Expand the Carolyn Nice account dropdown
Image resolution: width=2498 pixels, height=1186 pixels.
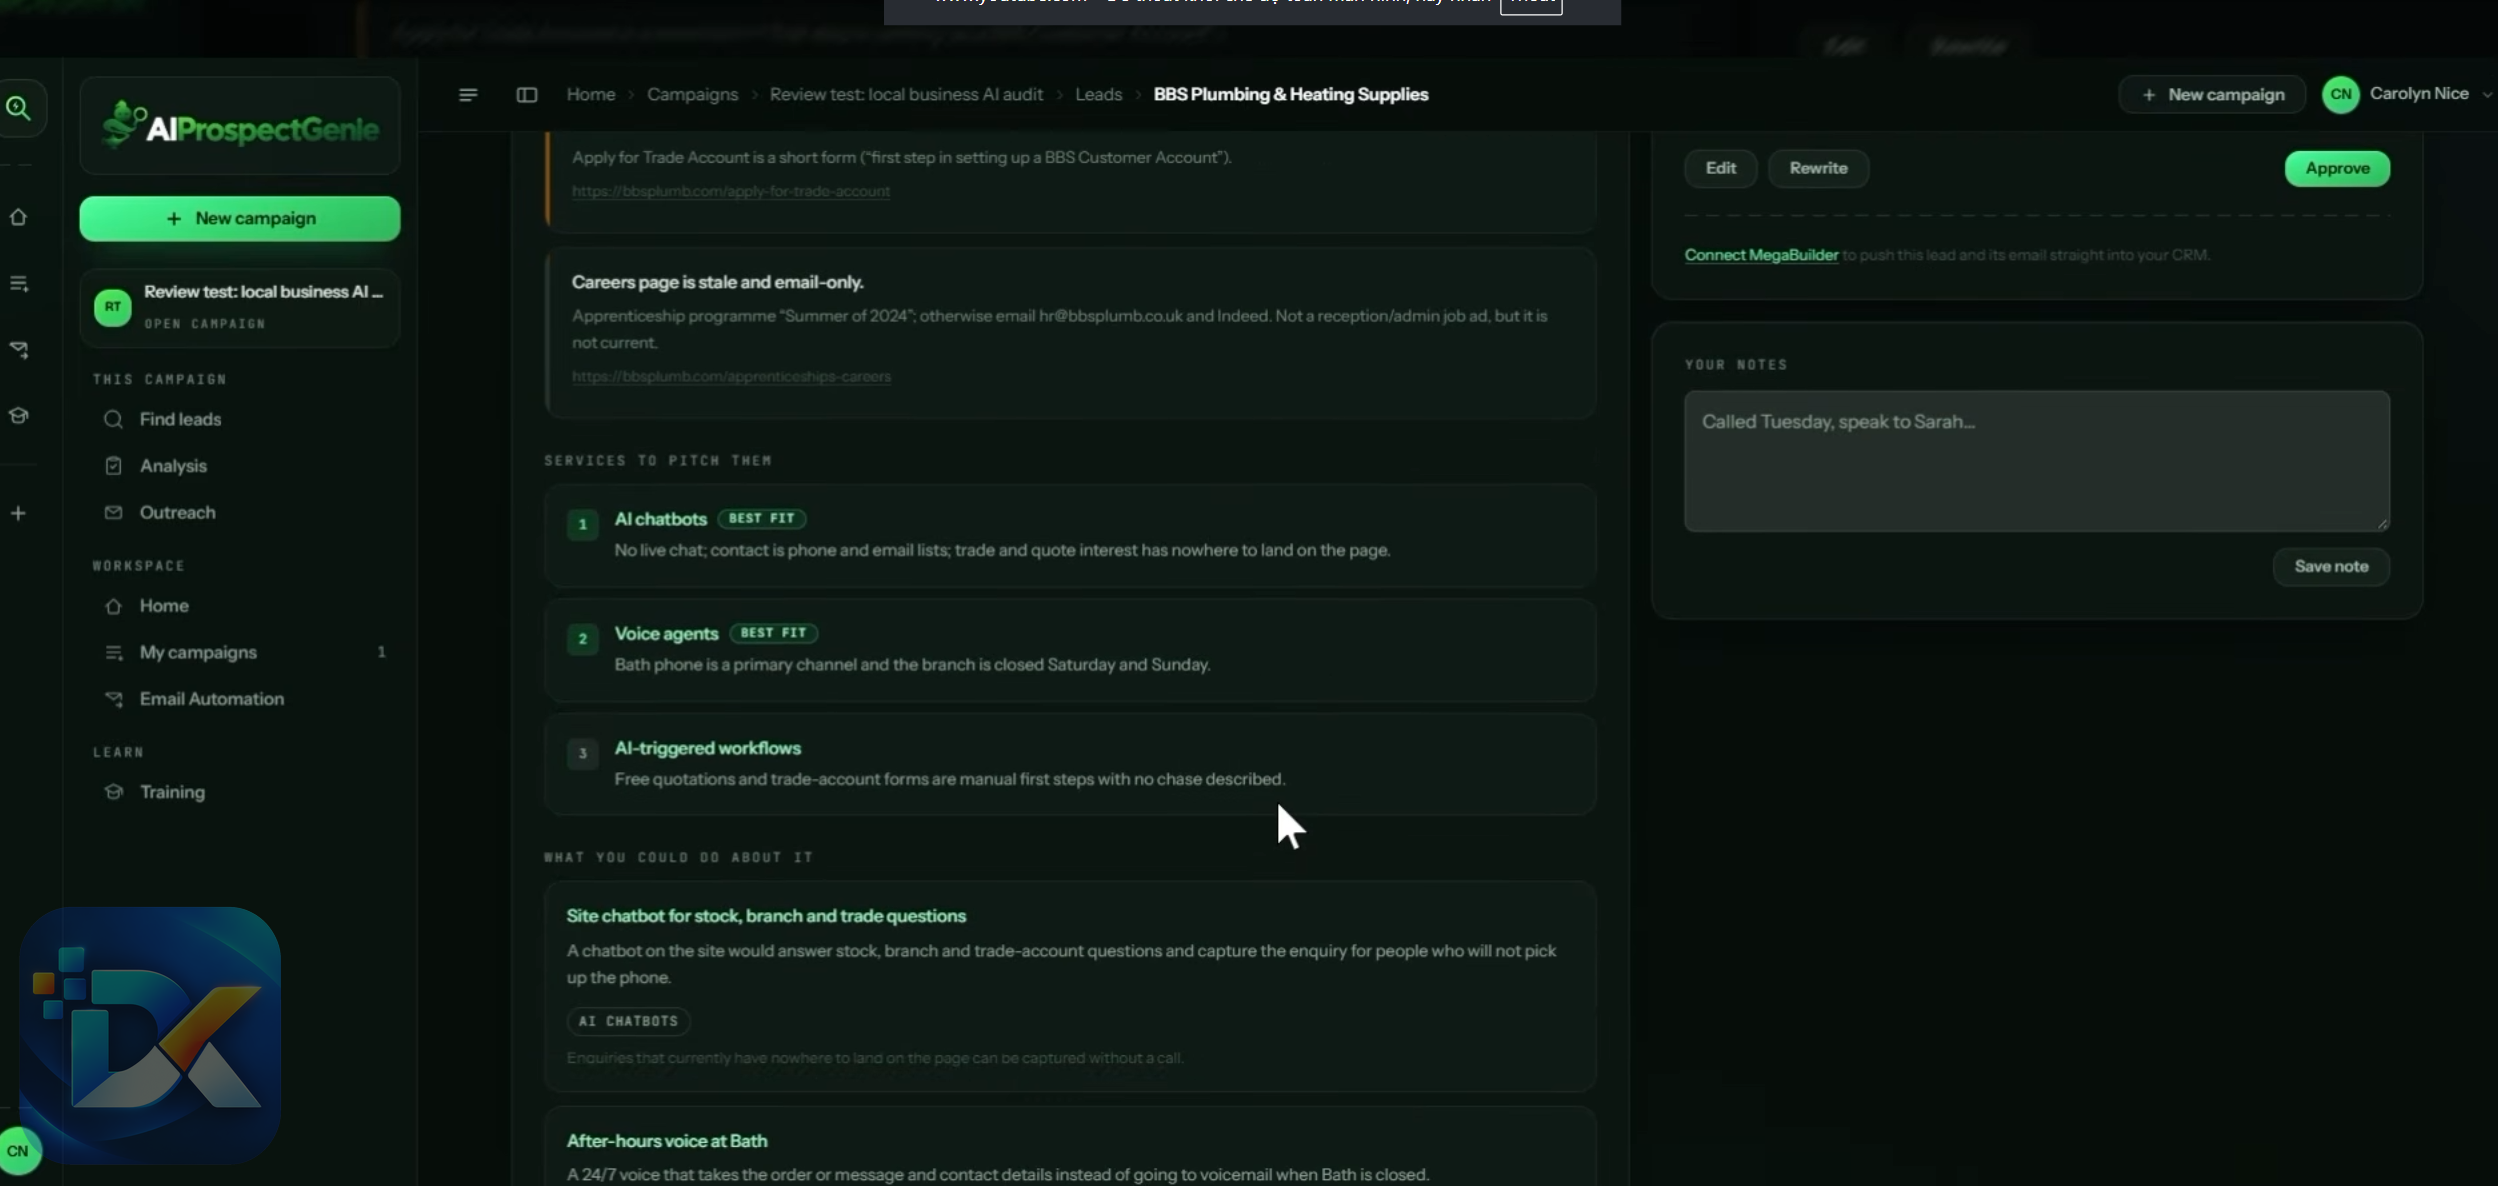(x=2487, y=94)
